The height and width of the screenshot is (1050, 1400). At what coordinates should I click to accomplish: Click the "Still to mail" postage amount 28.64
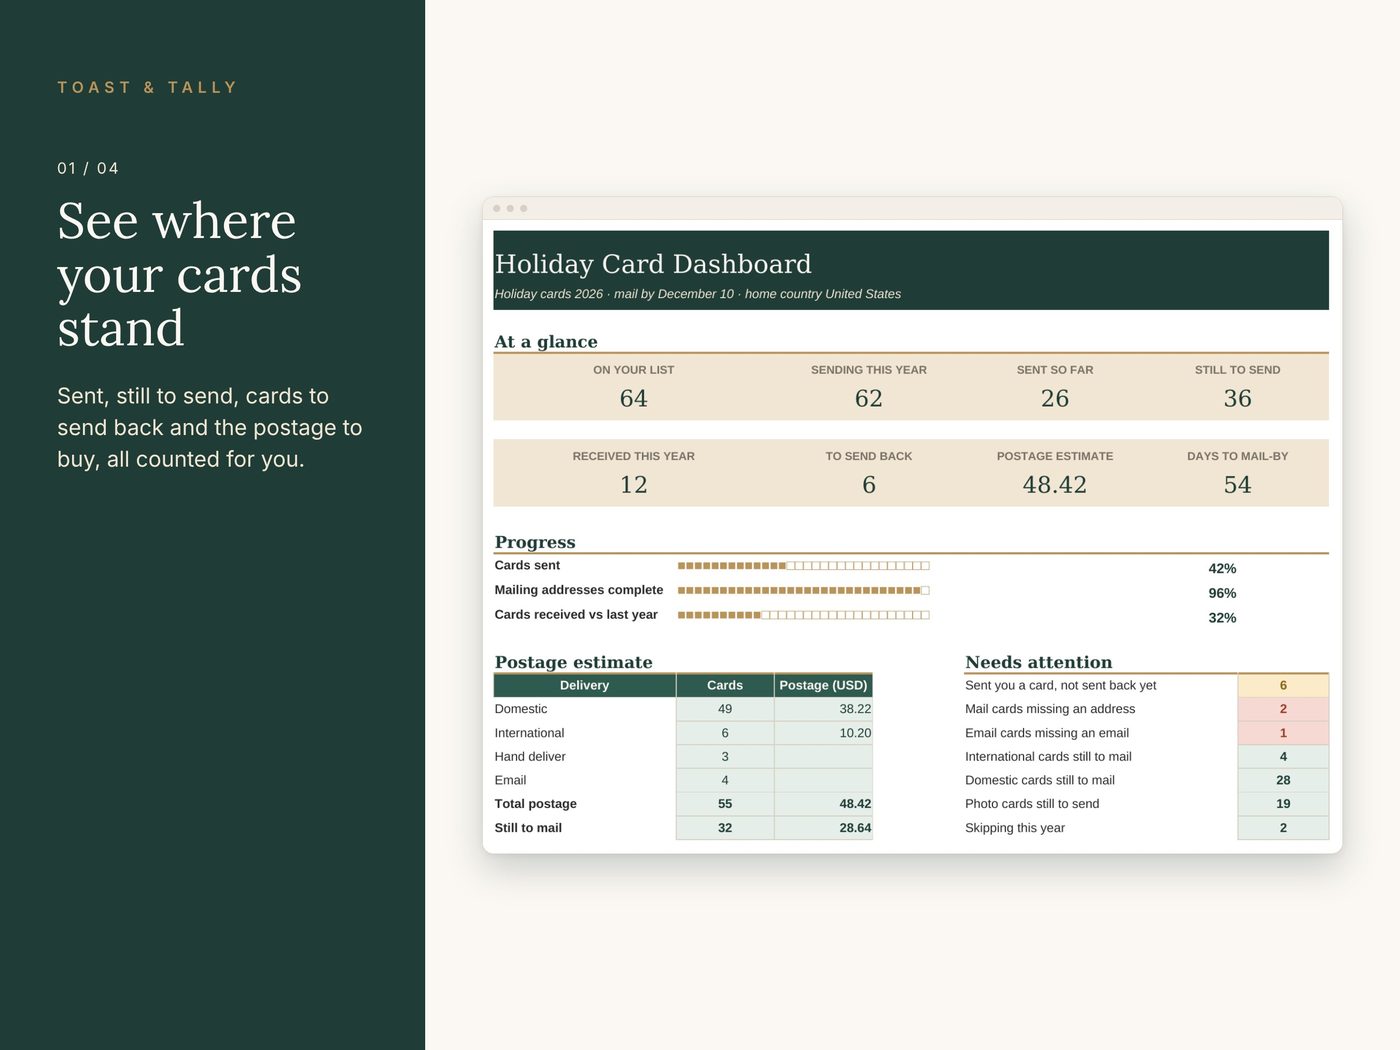coord(823,828)
